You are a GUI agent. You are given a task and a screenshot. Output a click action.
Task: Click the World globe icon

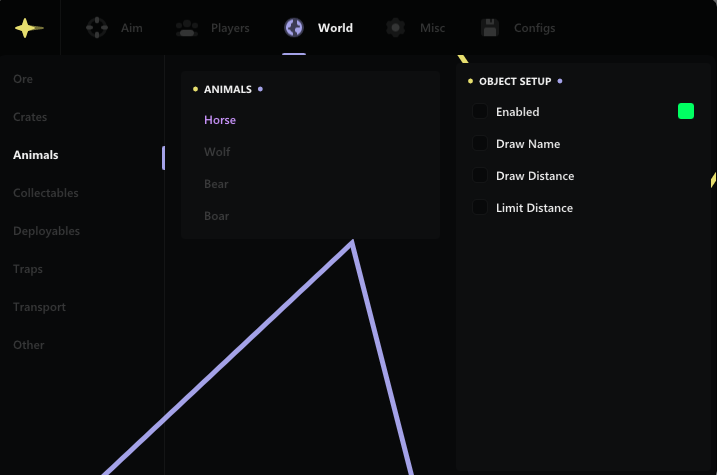(294, 28)
